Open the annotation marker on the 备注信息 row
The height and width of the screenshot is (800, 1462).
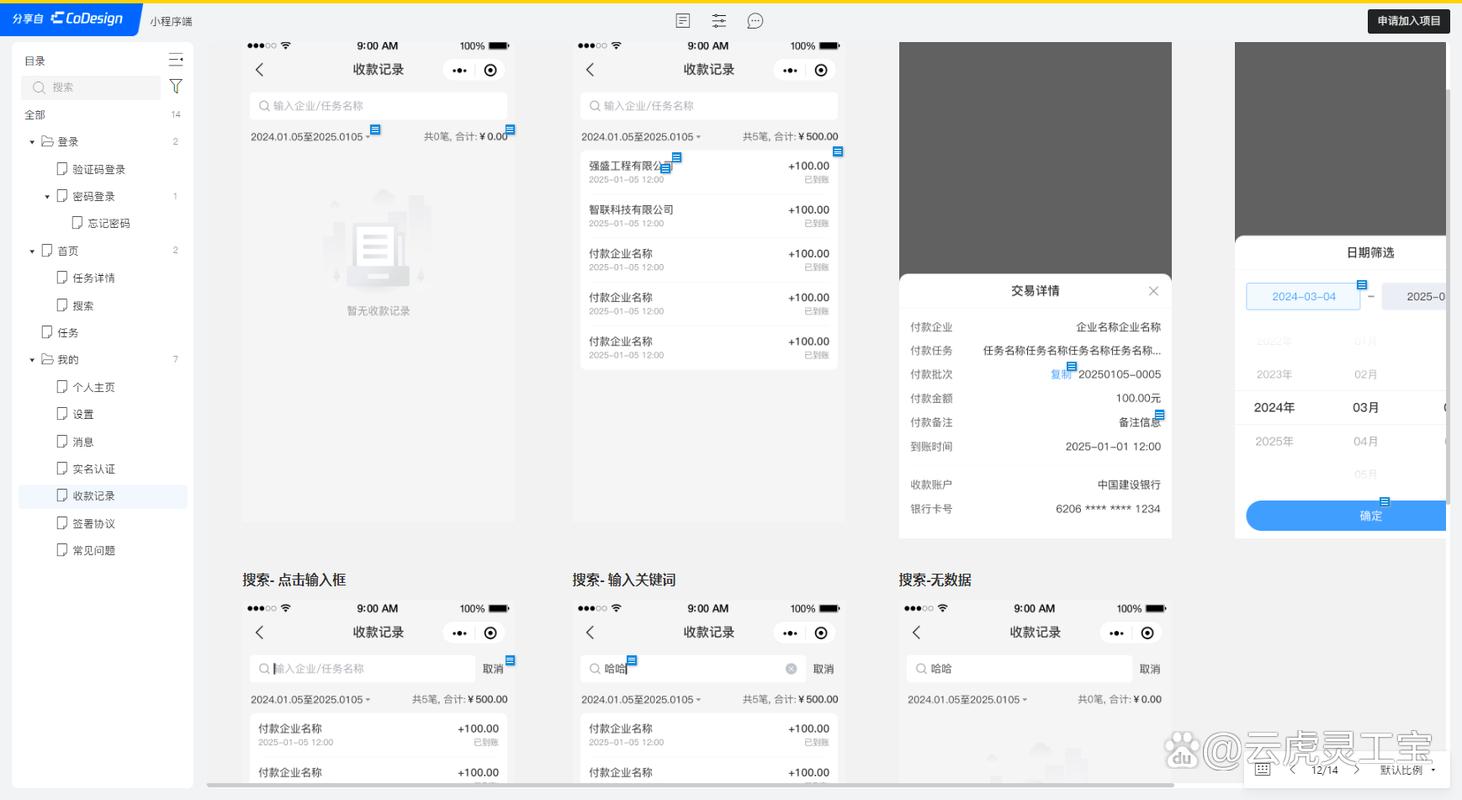pos(1160,414)
